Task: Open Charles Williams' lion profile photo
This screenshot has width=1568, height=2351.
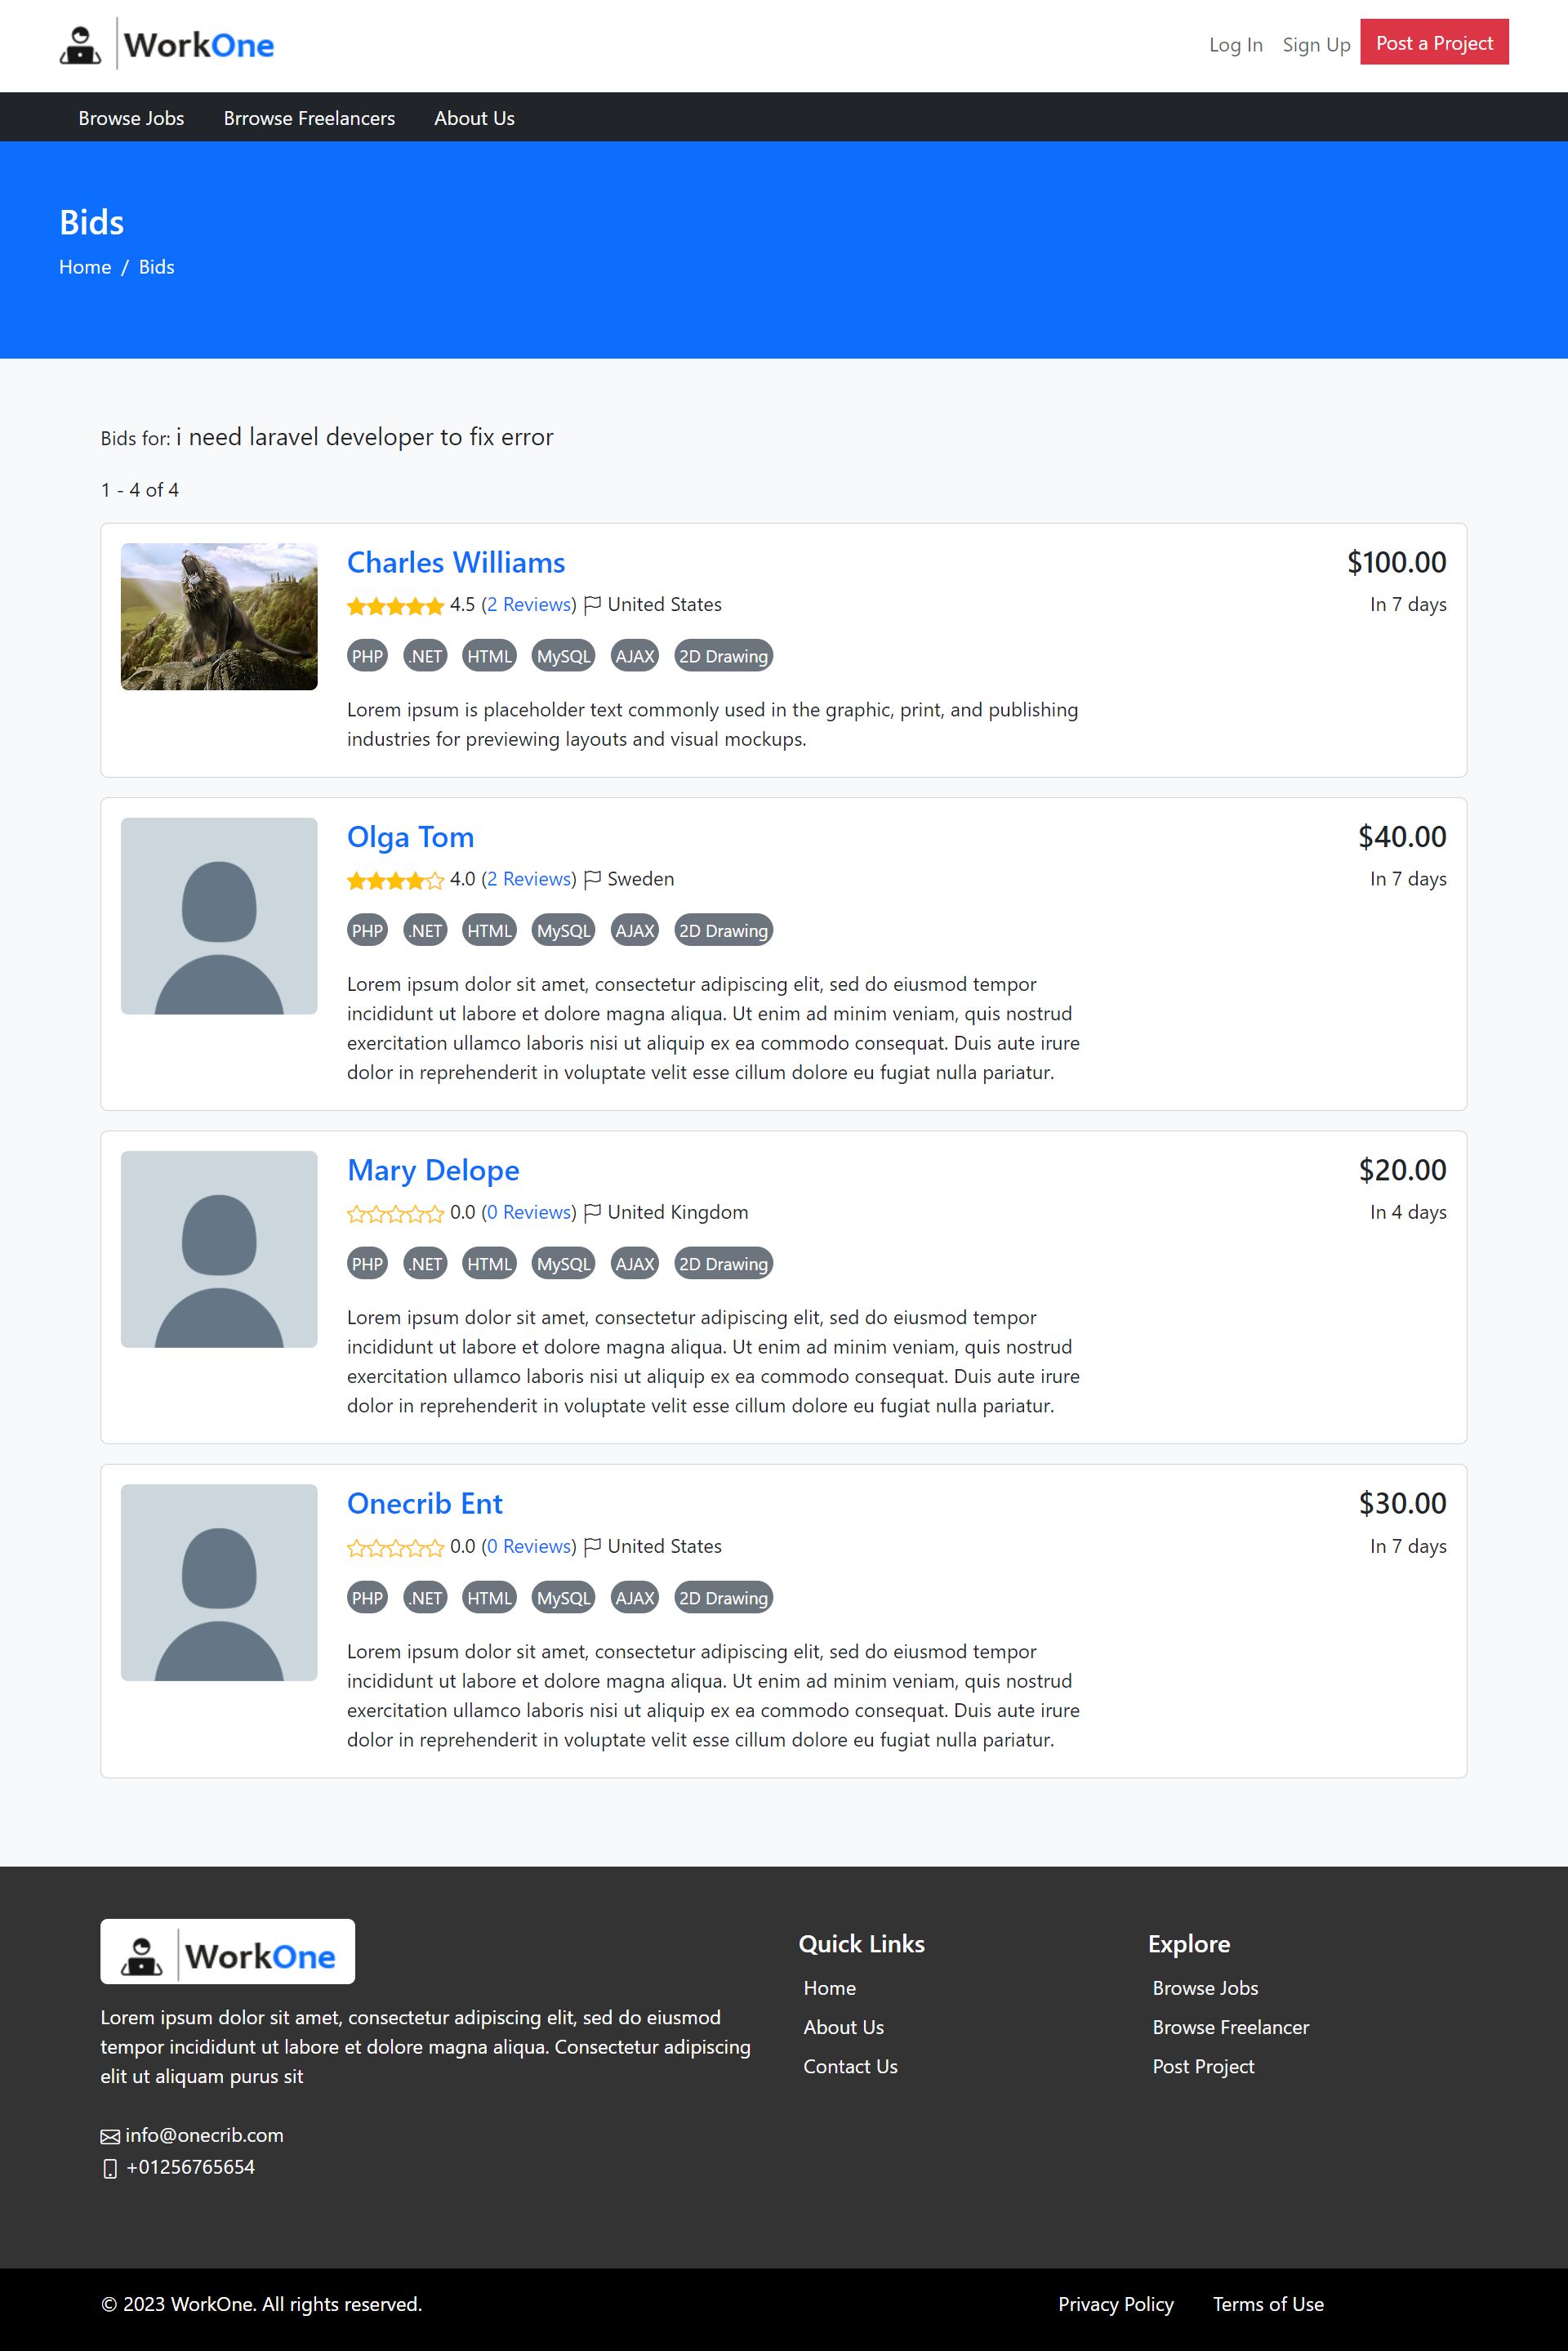Action: pyautogui.click(x=219, y=616)
